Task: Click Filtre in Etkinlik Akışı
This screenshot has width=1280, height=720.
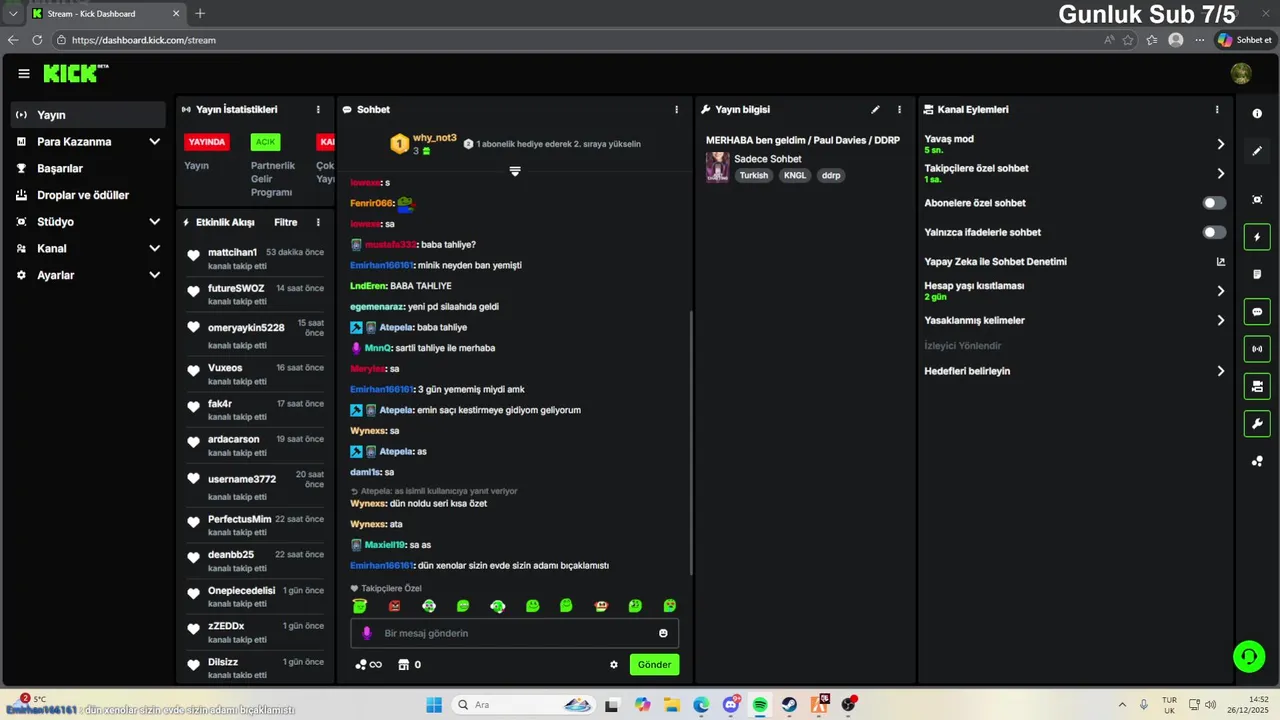Action: pyautogui.click(x=285, y=222)
